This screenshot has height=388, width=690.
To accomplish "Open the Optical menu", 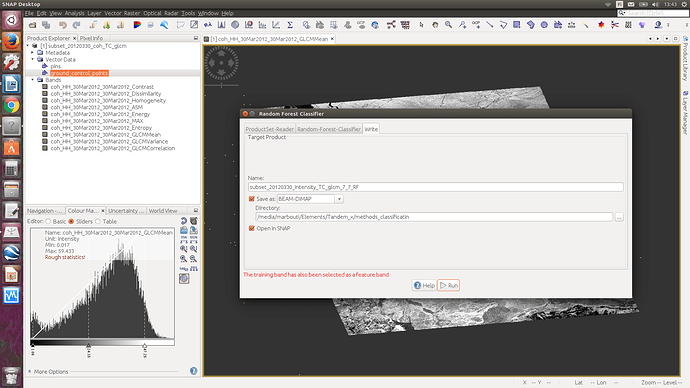I will 152,13.
